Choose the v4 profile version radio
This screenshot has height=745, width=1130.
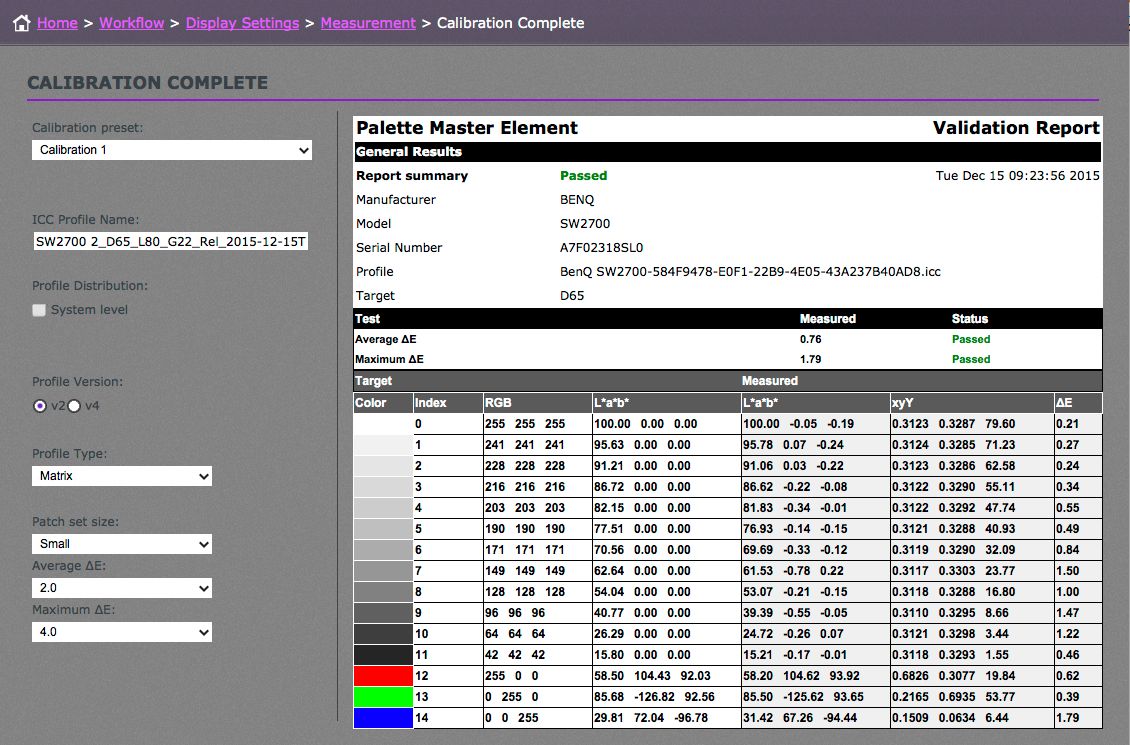pos(74,405)
